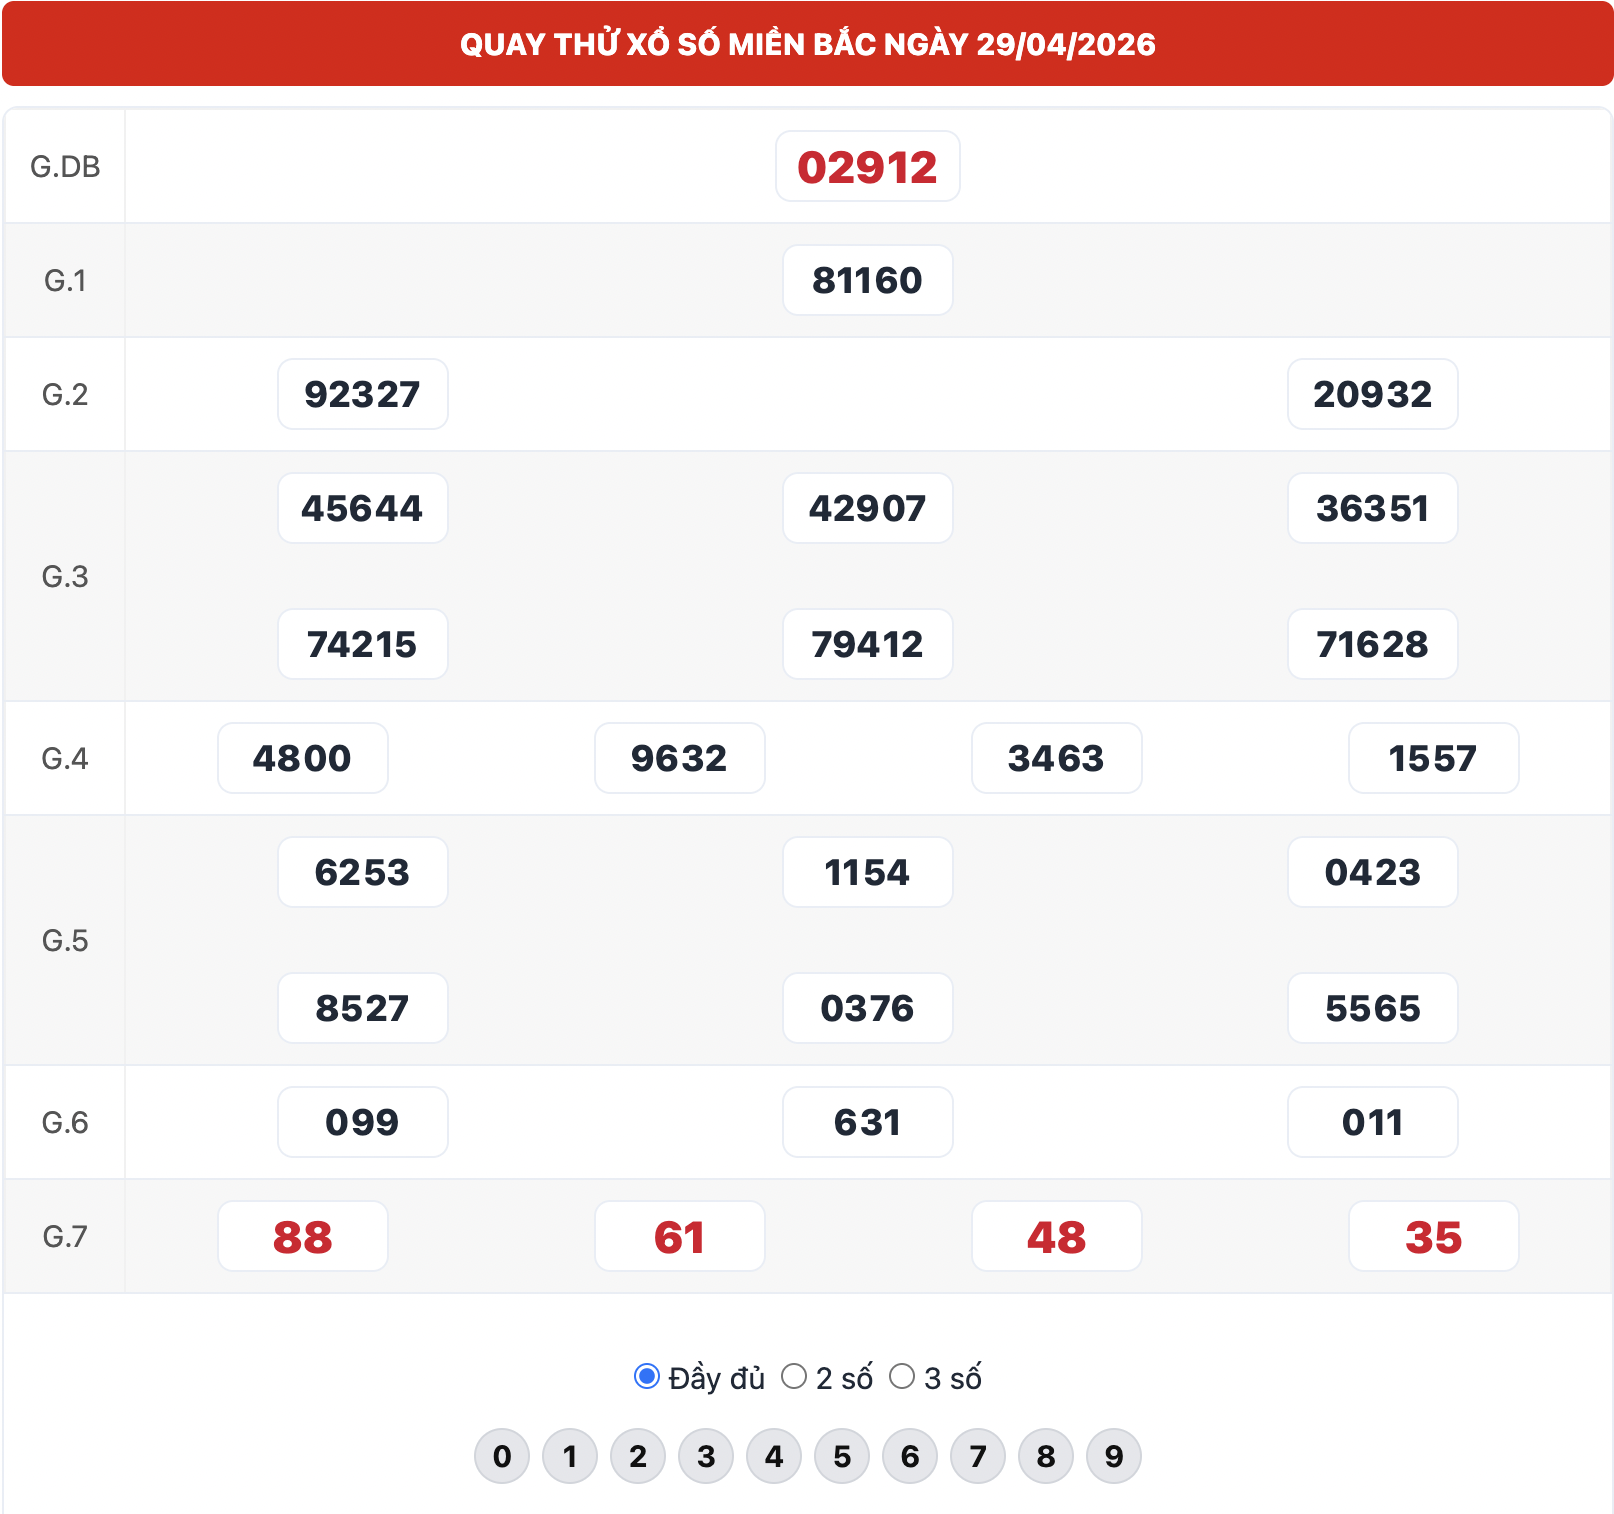Click digit filter button 4

tap(774, 1456)
